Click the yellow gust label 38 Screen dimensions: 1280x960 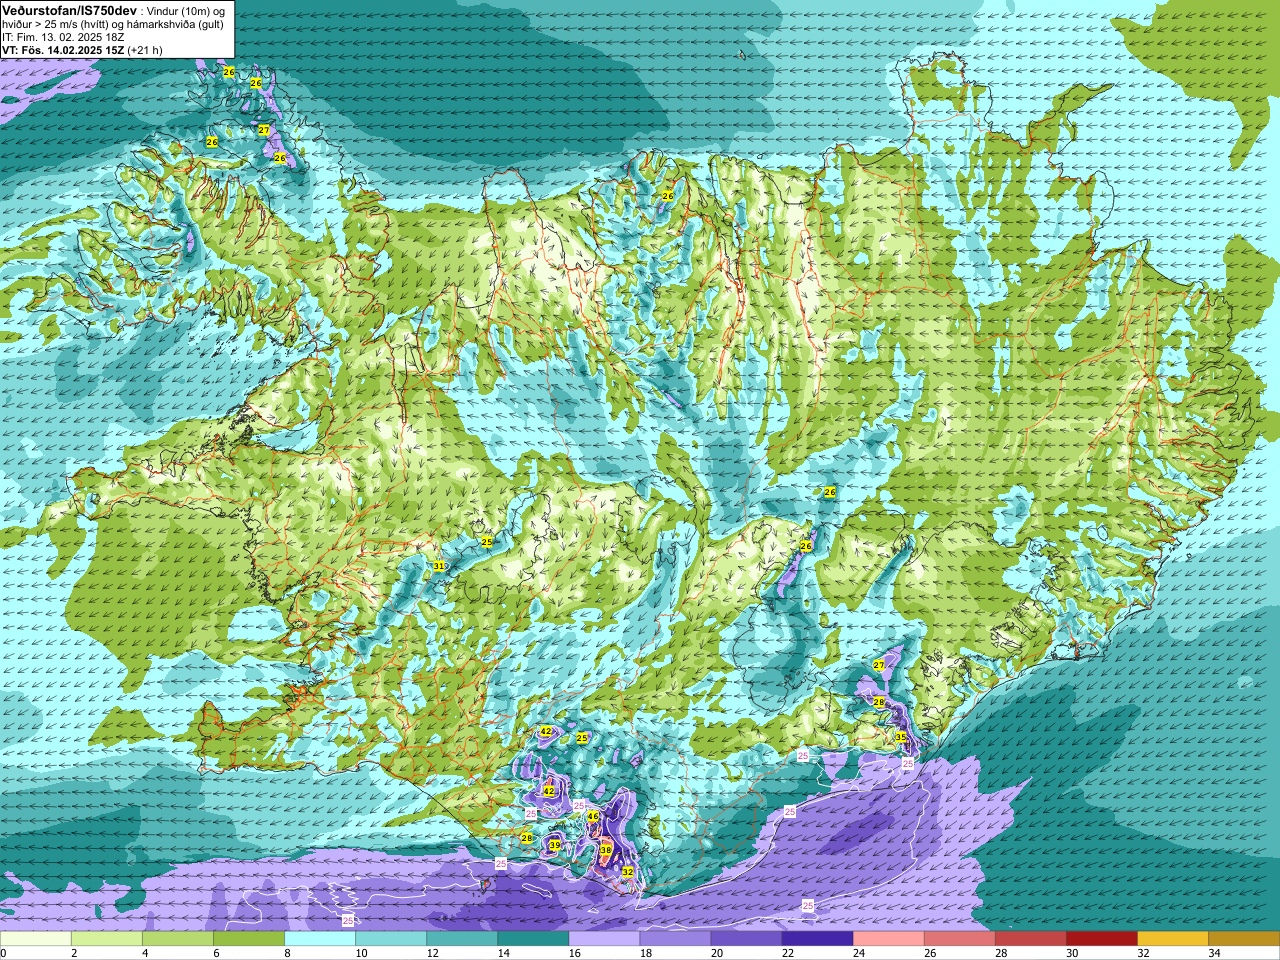(605, 850)
